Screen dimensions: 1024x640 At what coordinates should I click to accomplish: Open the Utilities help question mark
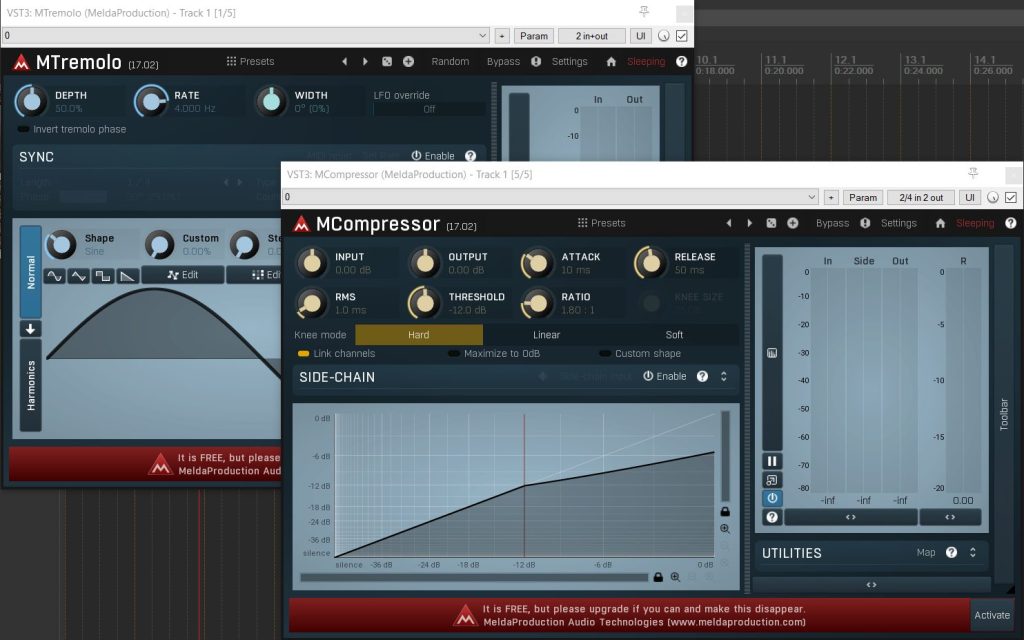click(952, 552)
